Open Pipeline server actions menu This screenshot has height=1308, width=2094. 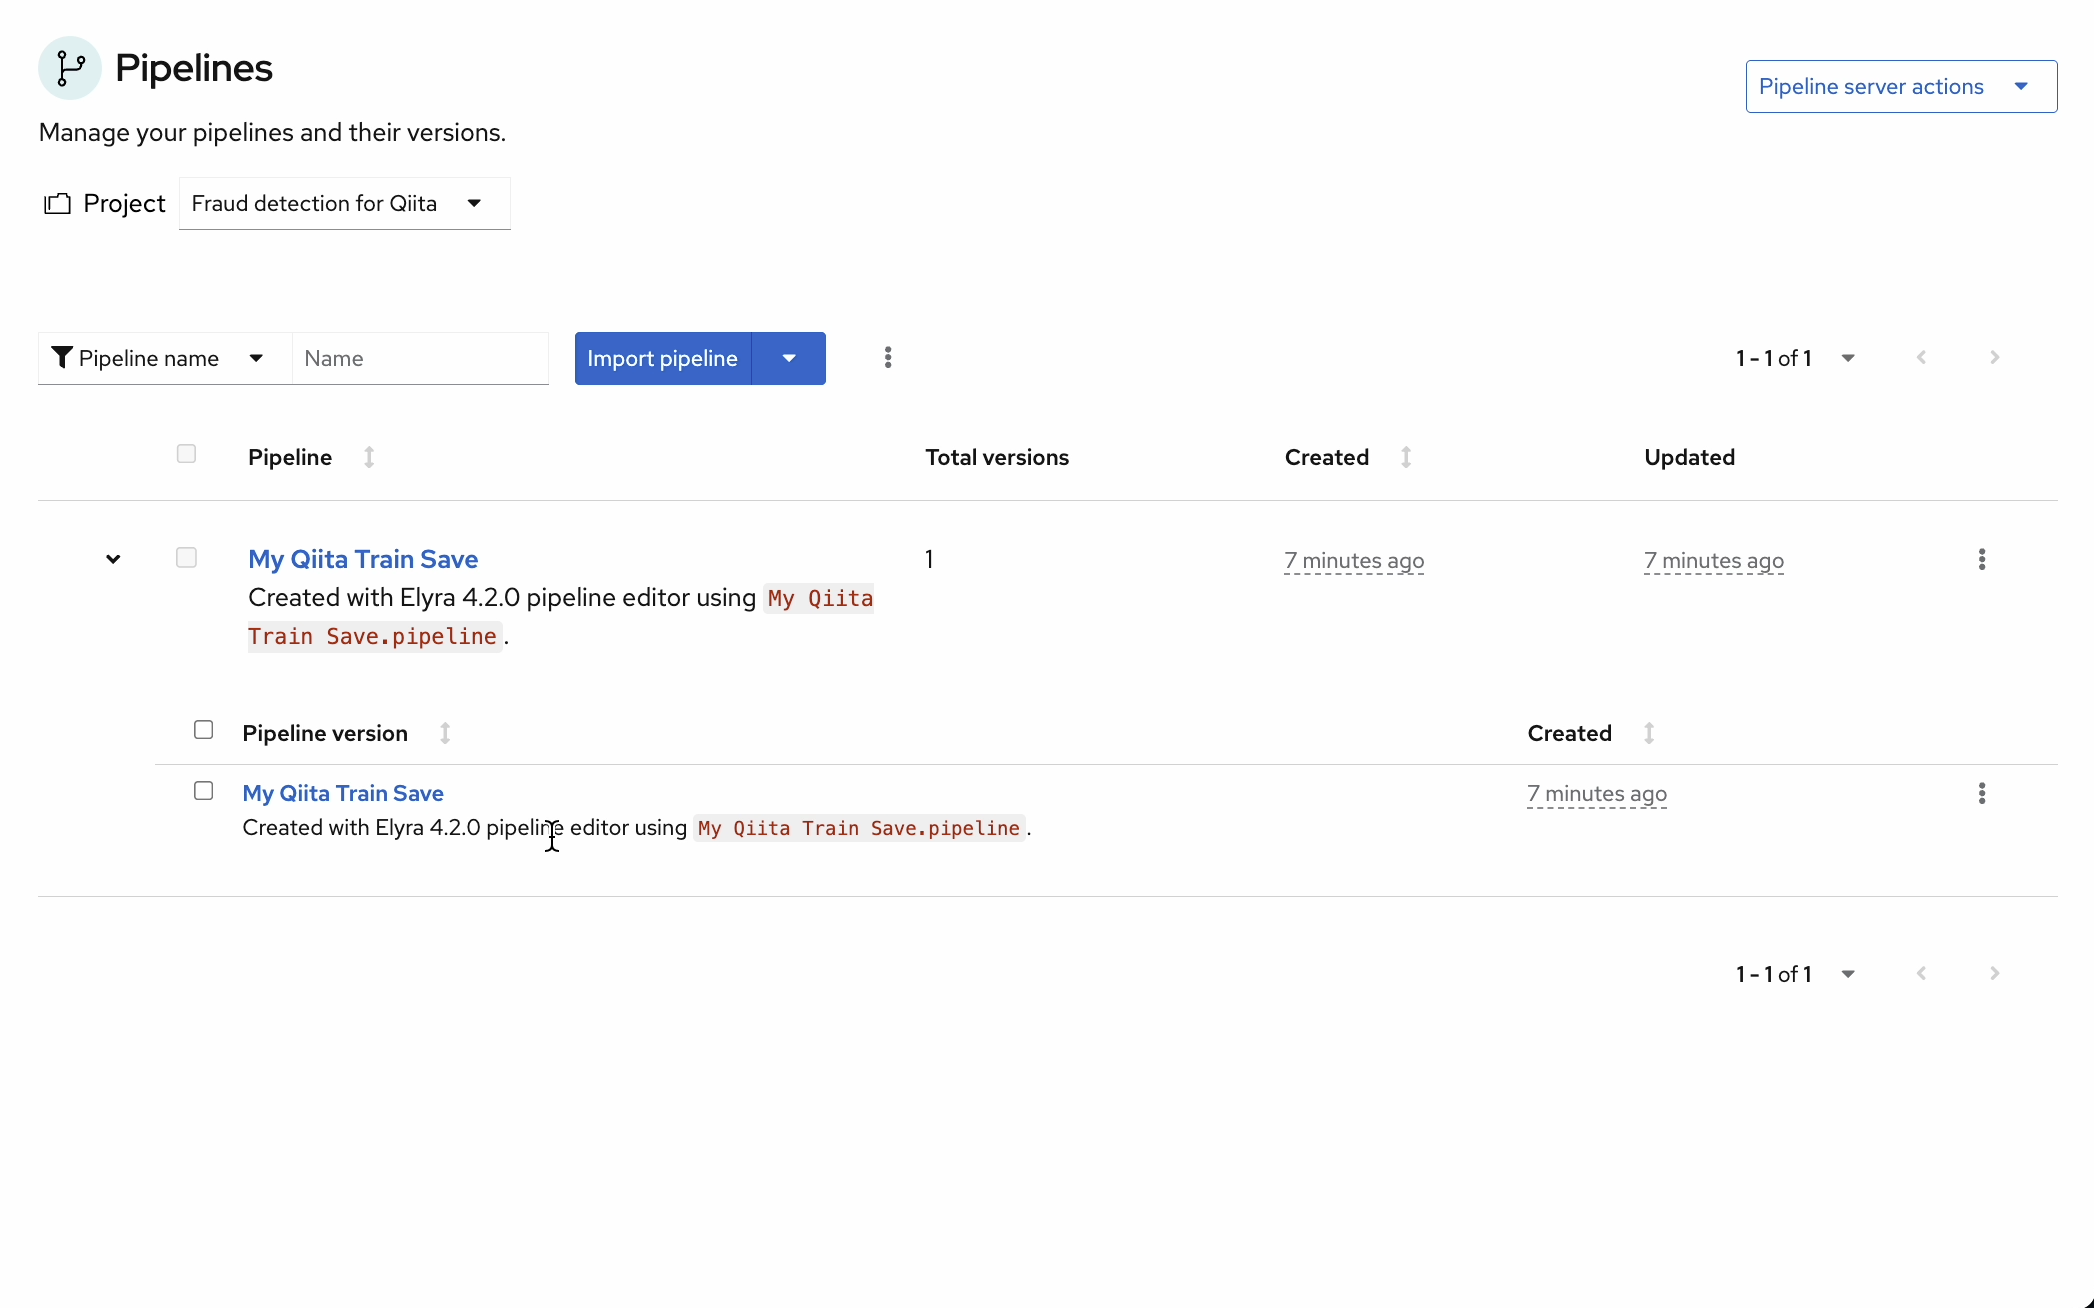click(x=1900, y=87)
